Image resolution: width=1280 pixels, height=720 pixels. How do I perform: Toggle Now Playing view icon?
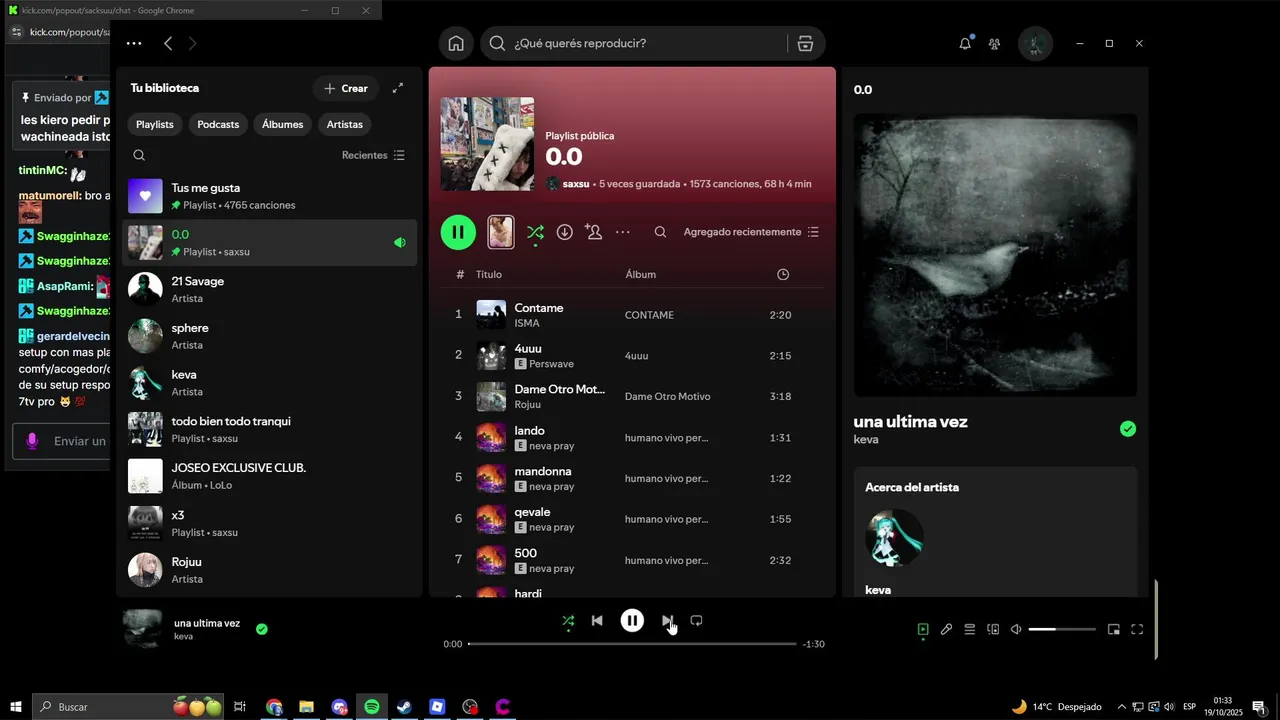[923, 629]
